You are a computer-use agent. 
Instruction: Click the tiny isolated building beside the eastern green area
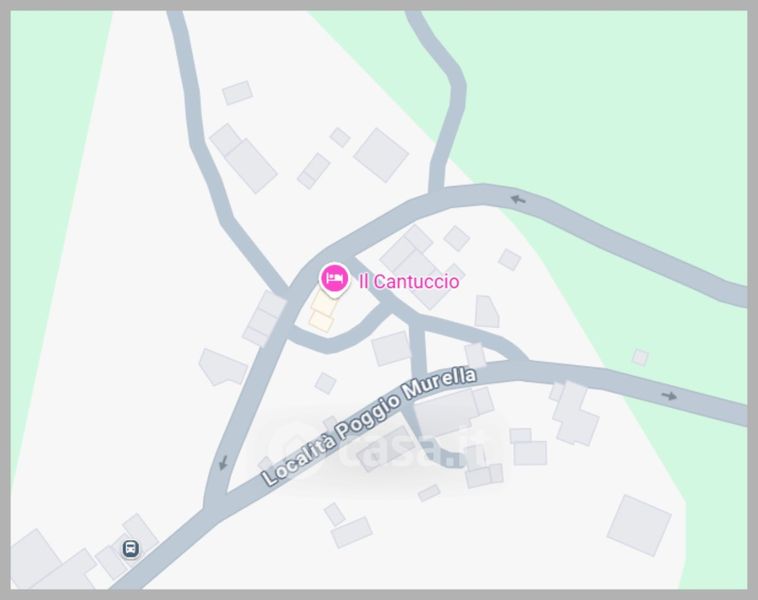coord(640,357)
